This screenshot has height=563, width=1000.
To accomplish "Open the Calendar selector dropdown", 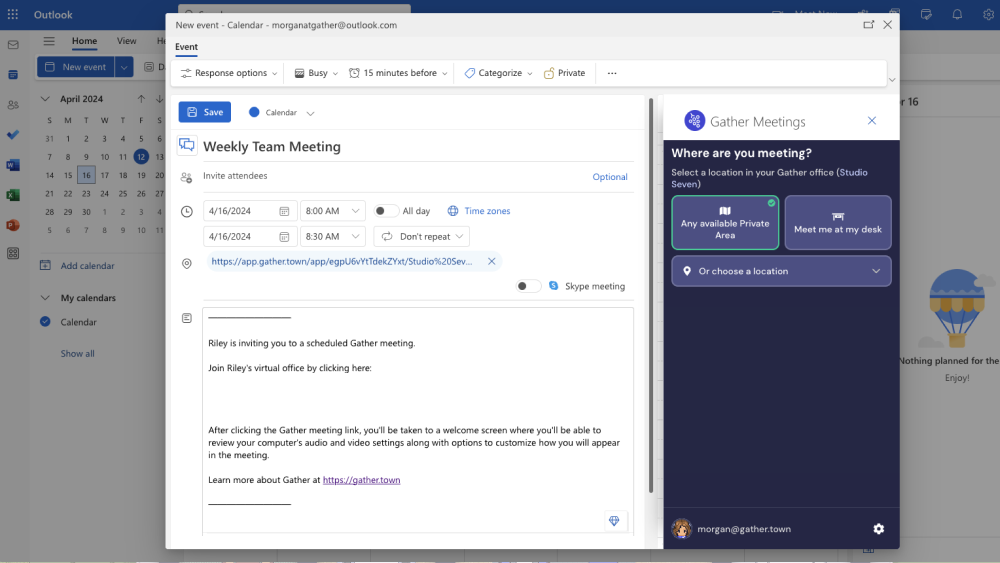I will (x=282, y=113).
